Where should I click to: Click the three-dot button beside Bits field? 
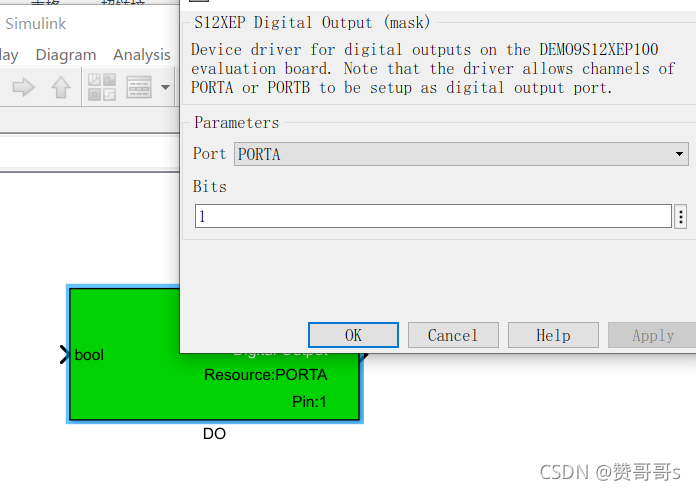click(680, 217)
